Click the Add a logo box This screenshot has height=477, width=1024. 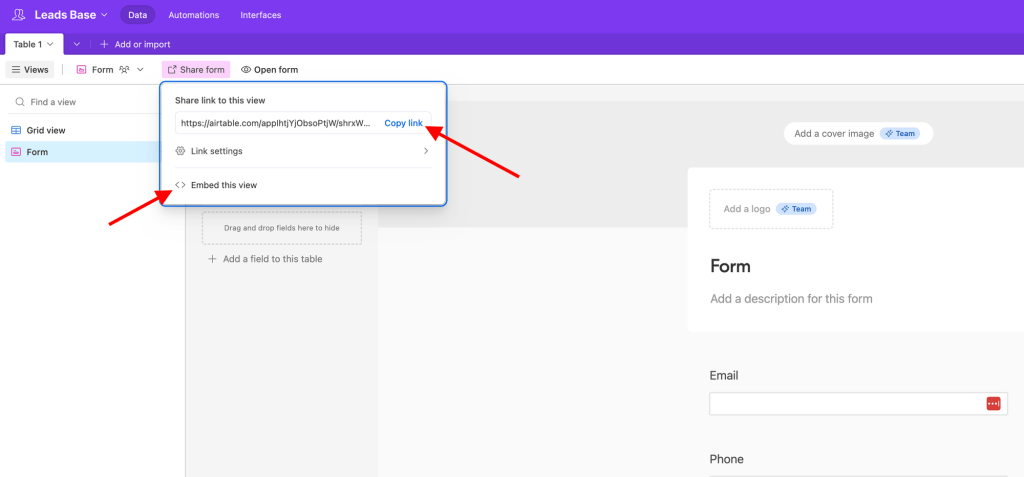(771, 209)
